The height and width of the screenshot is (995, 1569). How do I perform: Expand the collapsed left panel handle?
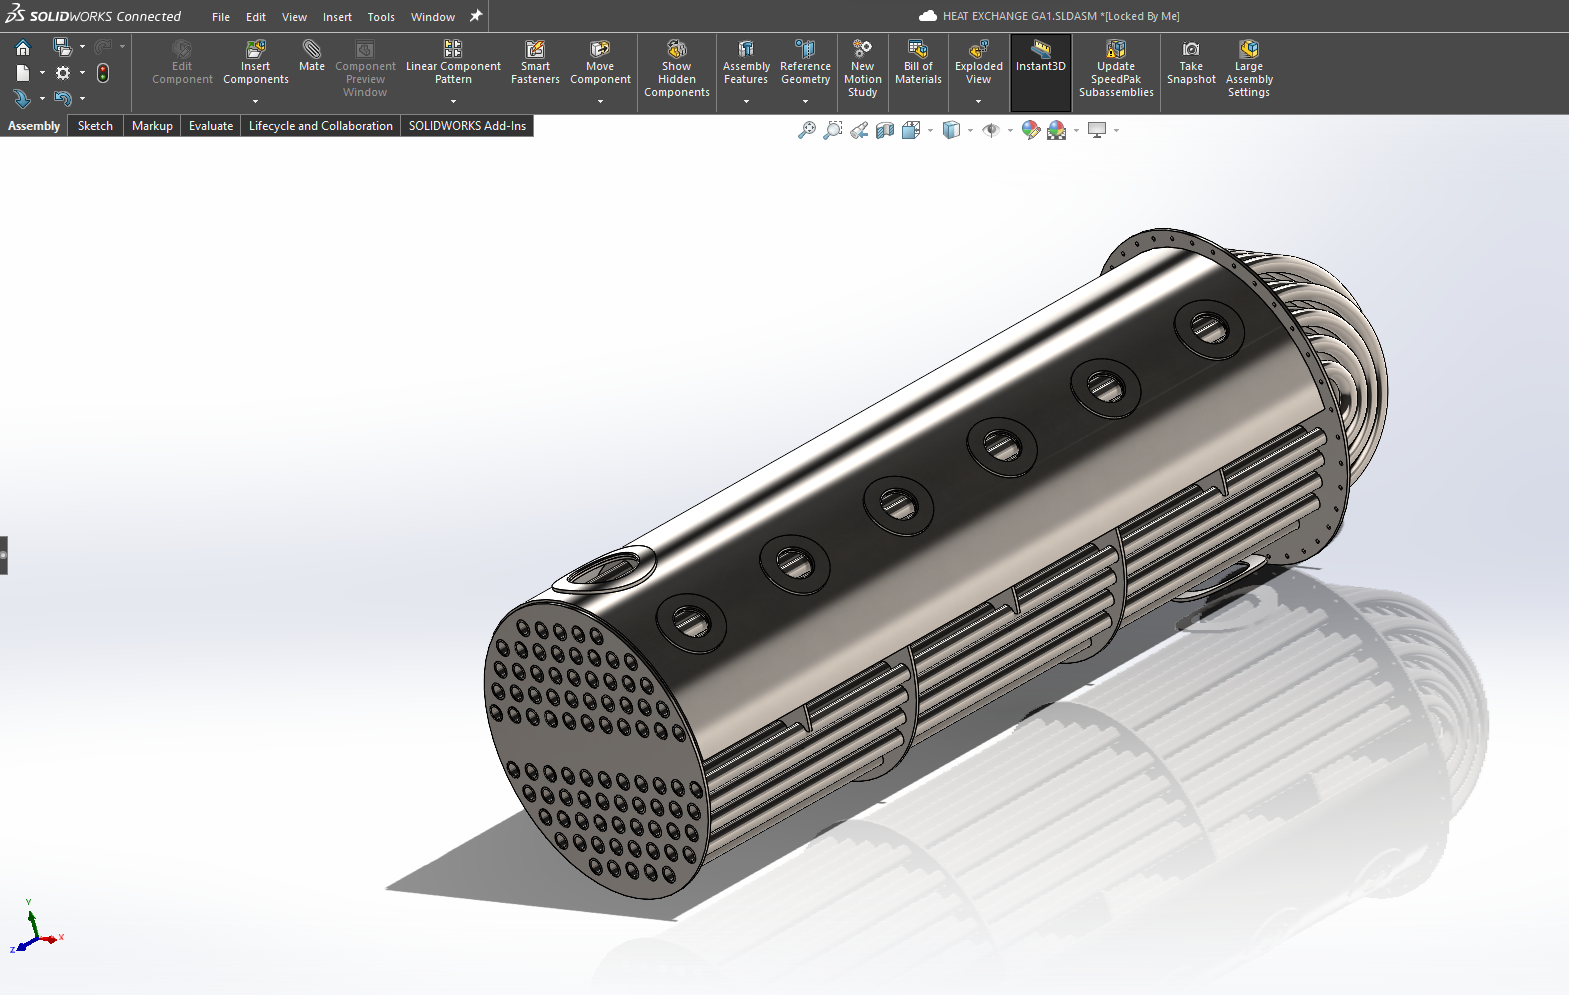4,555
